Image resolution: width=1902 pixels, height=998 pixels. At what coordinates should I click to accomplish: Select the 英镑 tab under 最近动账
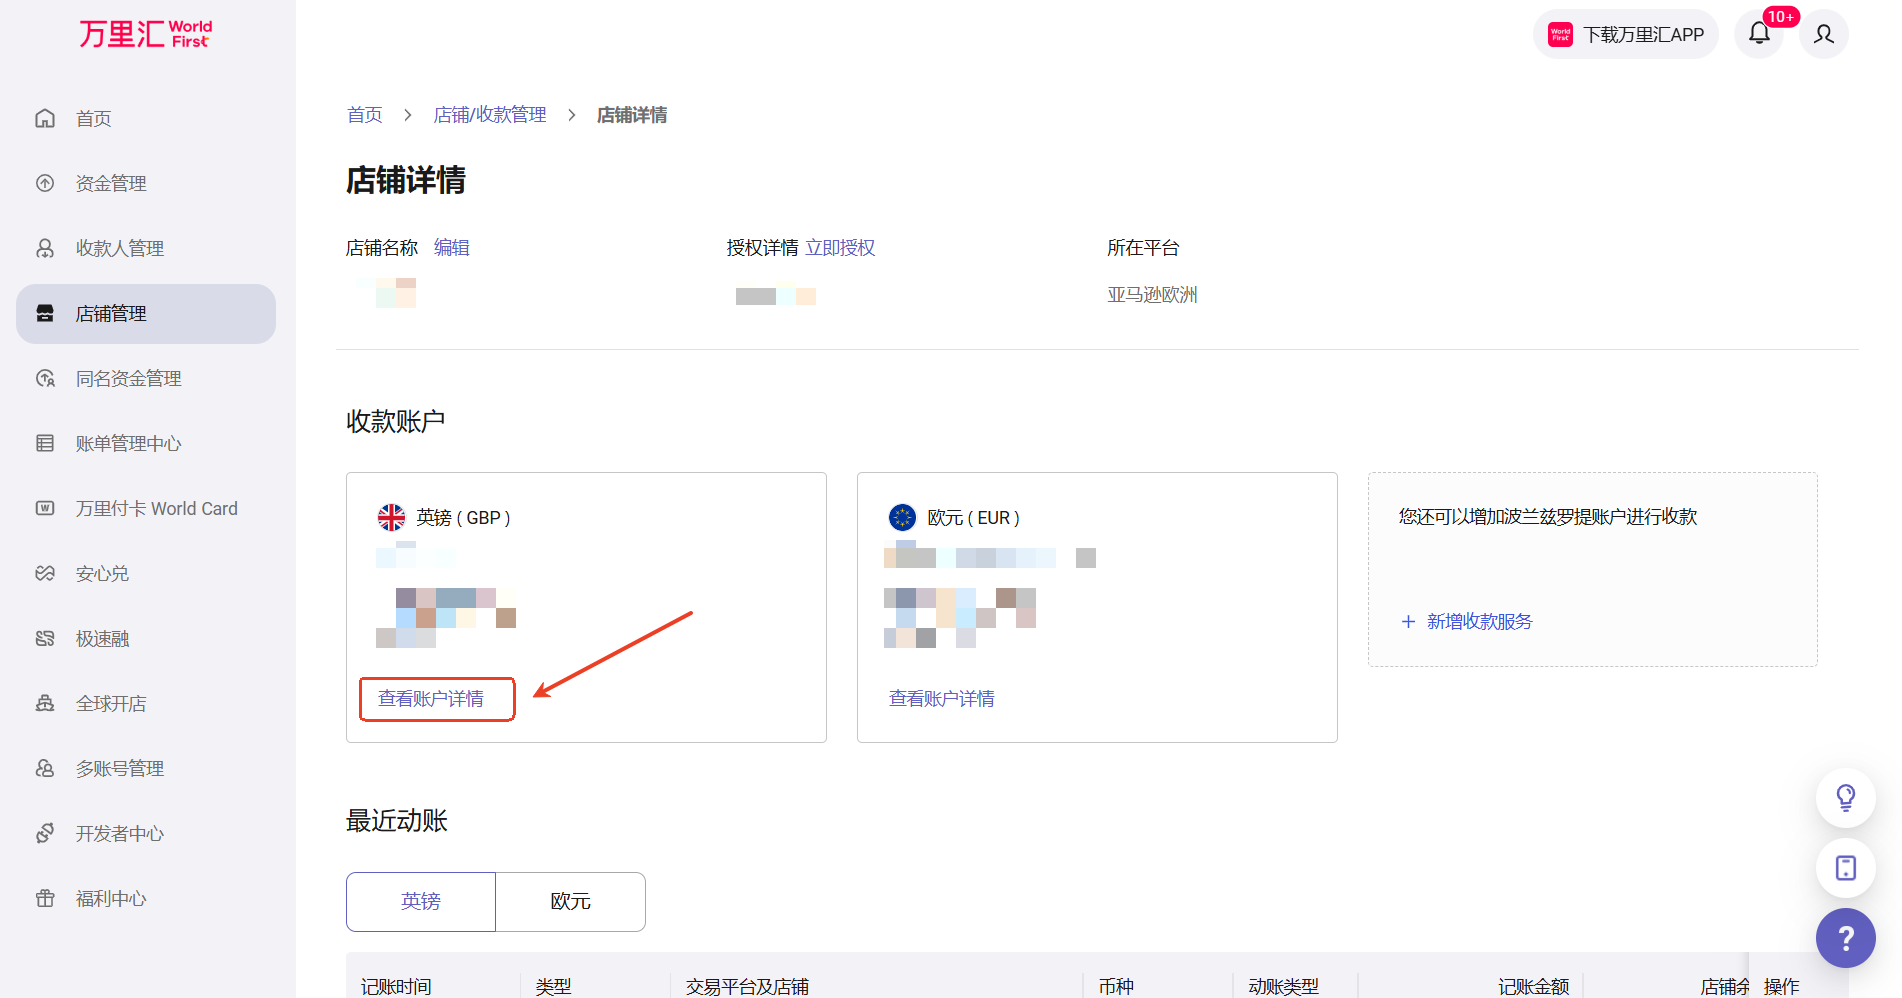click(421, 901)
